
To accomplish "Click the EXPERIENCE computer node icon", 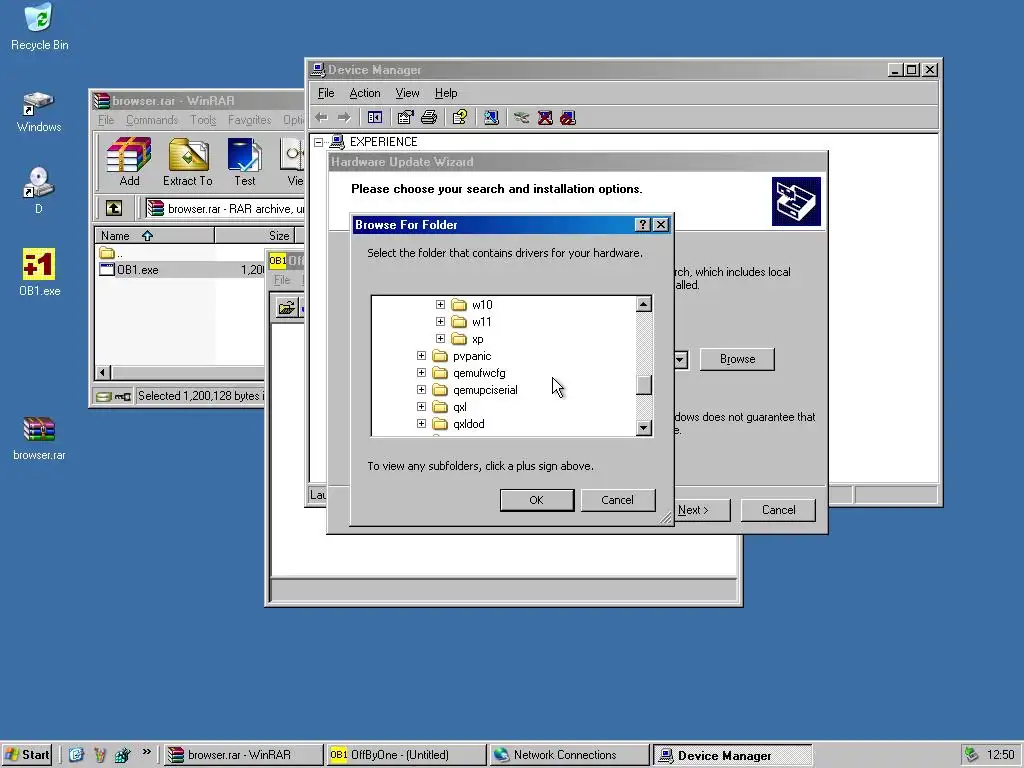I will point(337,141).
